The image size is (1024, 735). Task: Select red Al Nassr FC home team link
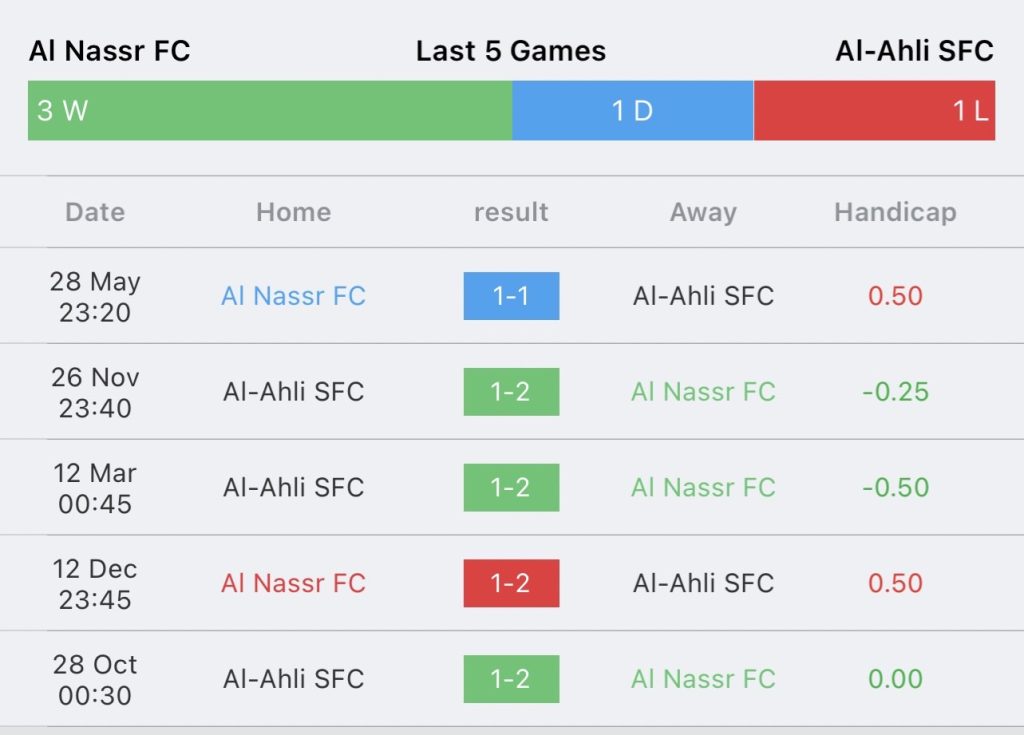pos(293,583)
